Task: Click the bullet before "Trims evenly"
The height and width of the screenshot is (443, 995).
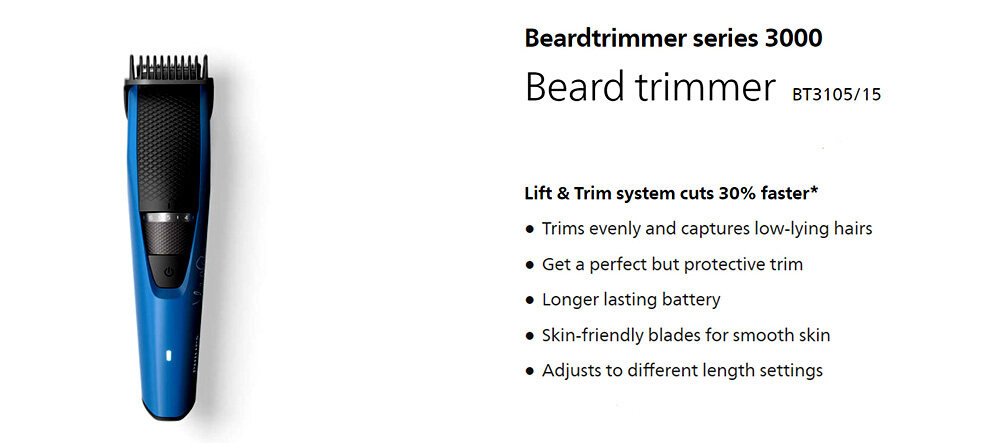Action: coord(530,230)
